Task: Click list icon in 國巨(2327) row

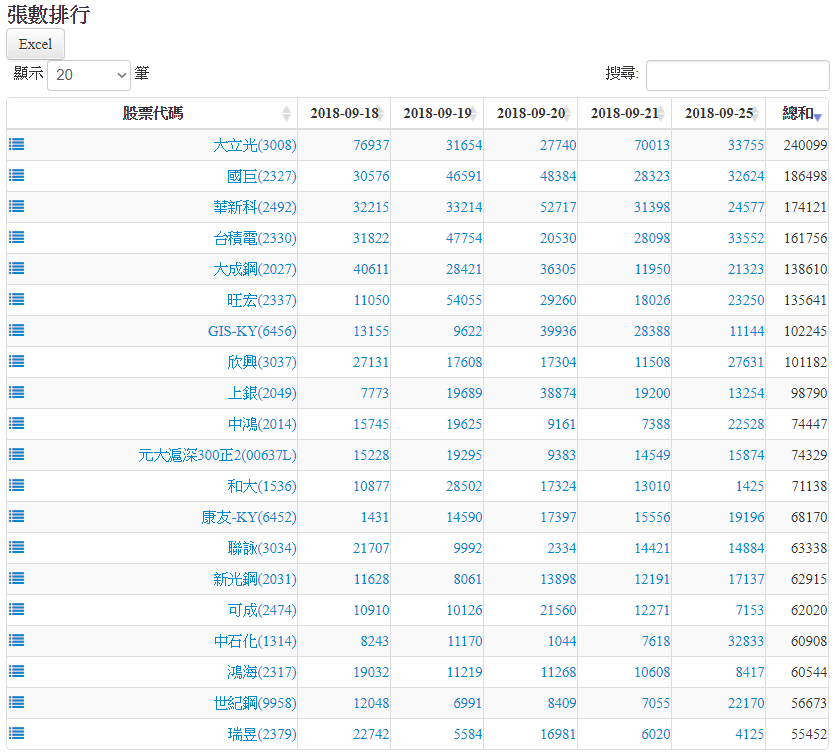Action: point(16,175)
